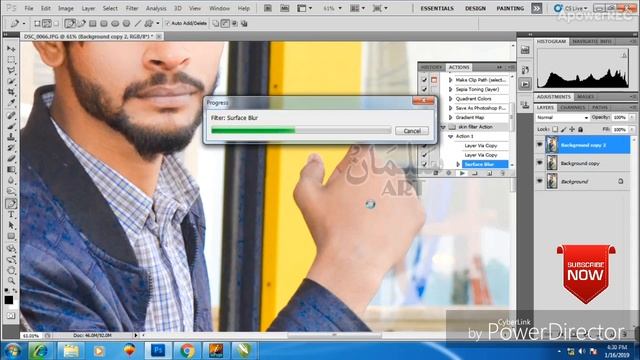Click the Windows Start button

[13, 351]
